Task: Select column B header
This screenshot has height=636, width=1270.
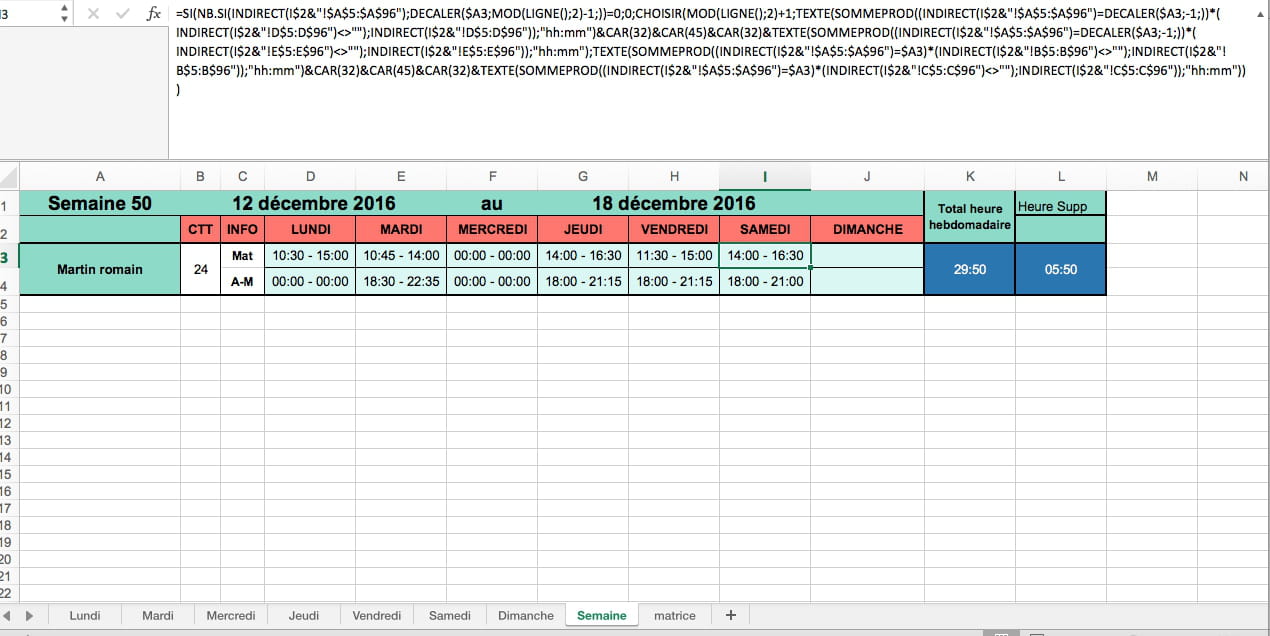Action: 201,177
